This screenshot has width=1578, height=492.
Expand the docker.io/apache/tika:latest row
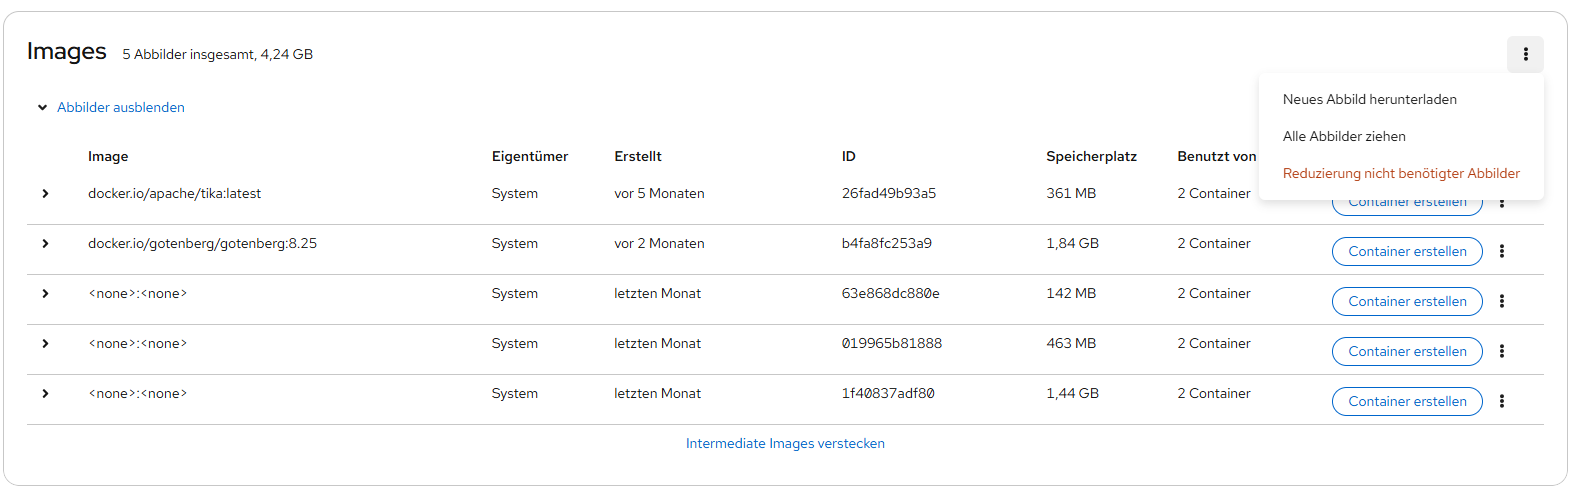tap(45, 194)
